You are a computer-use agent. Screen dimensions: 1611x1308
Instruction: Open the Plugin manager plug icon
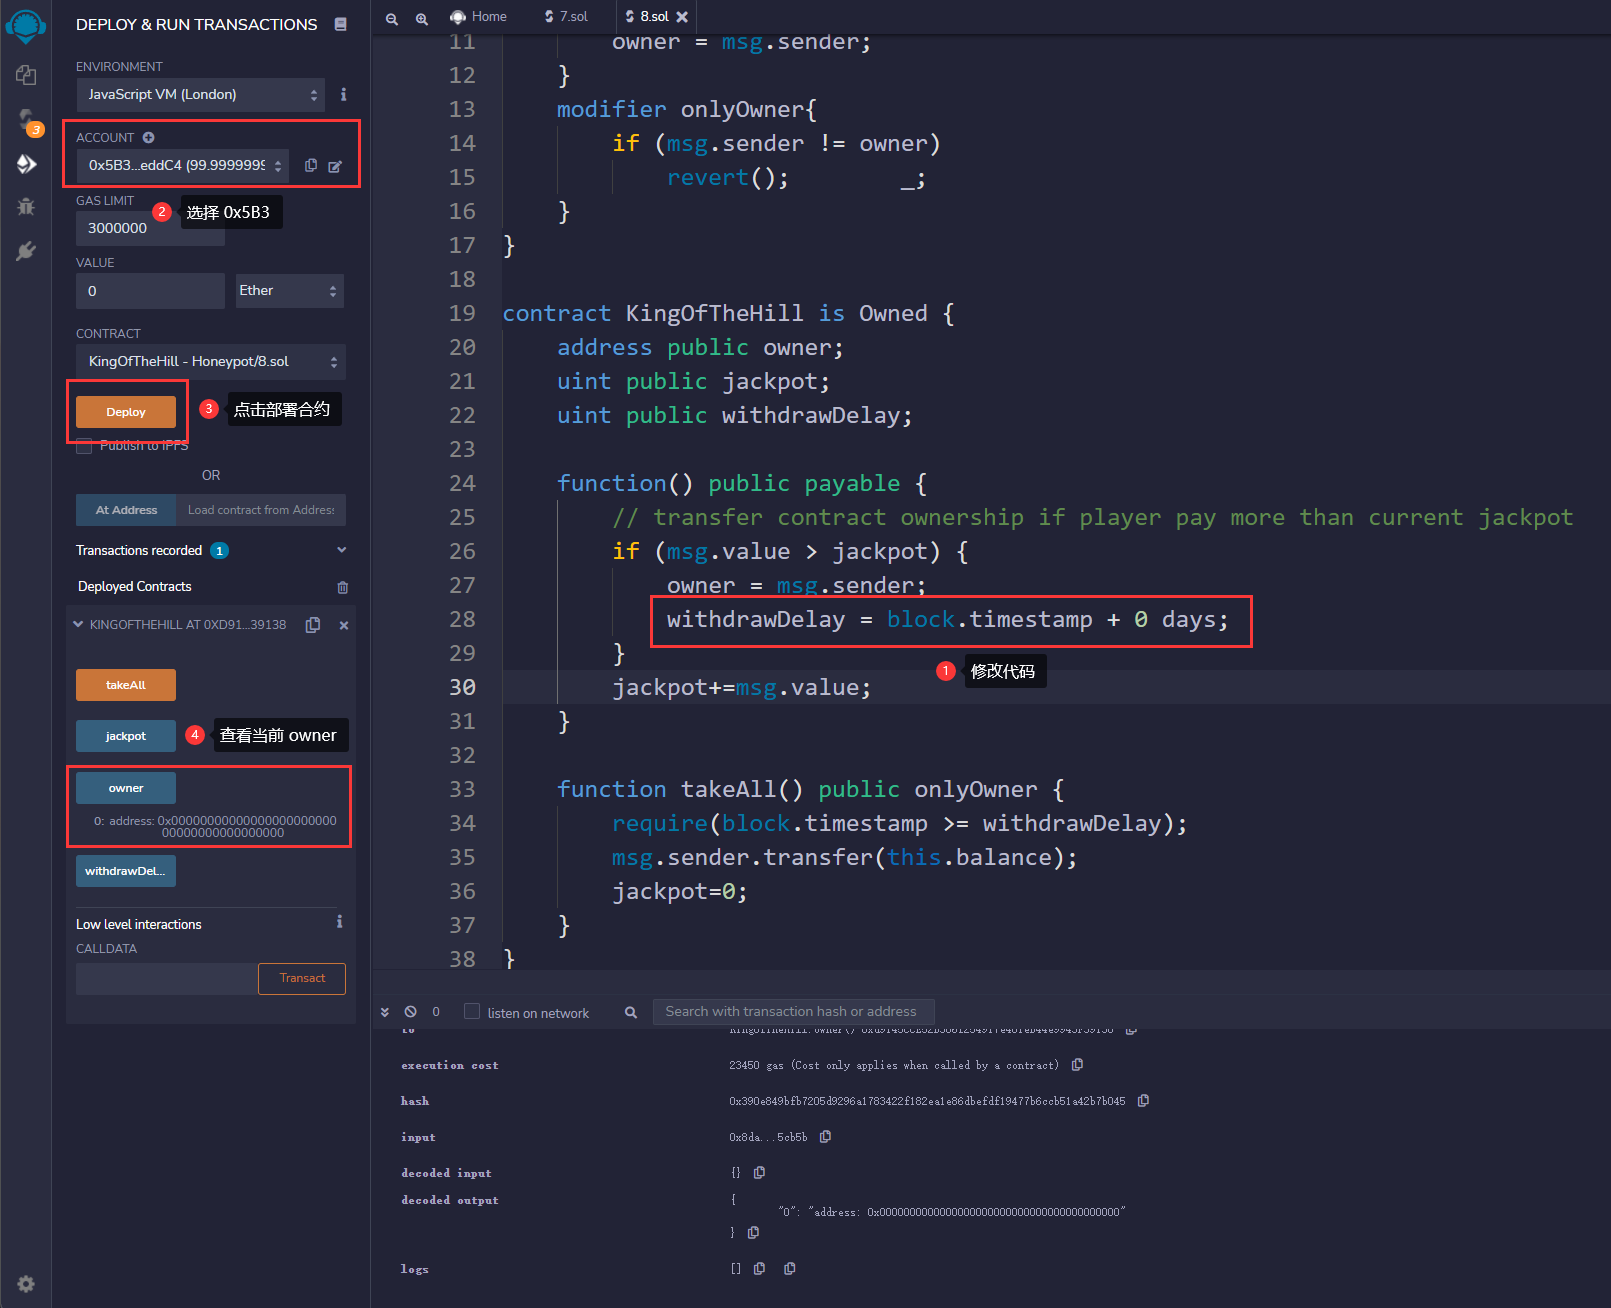coord(26,250)
